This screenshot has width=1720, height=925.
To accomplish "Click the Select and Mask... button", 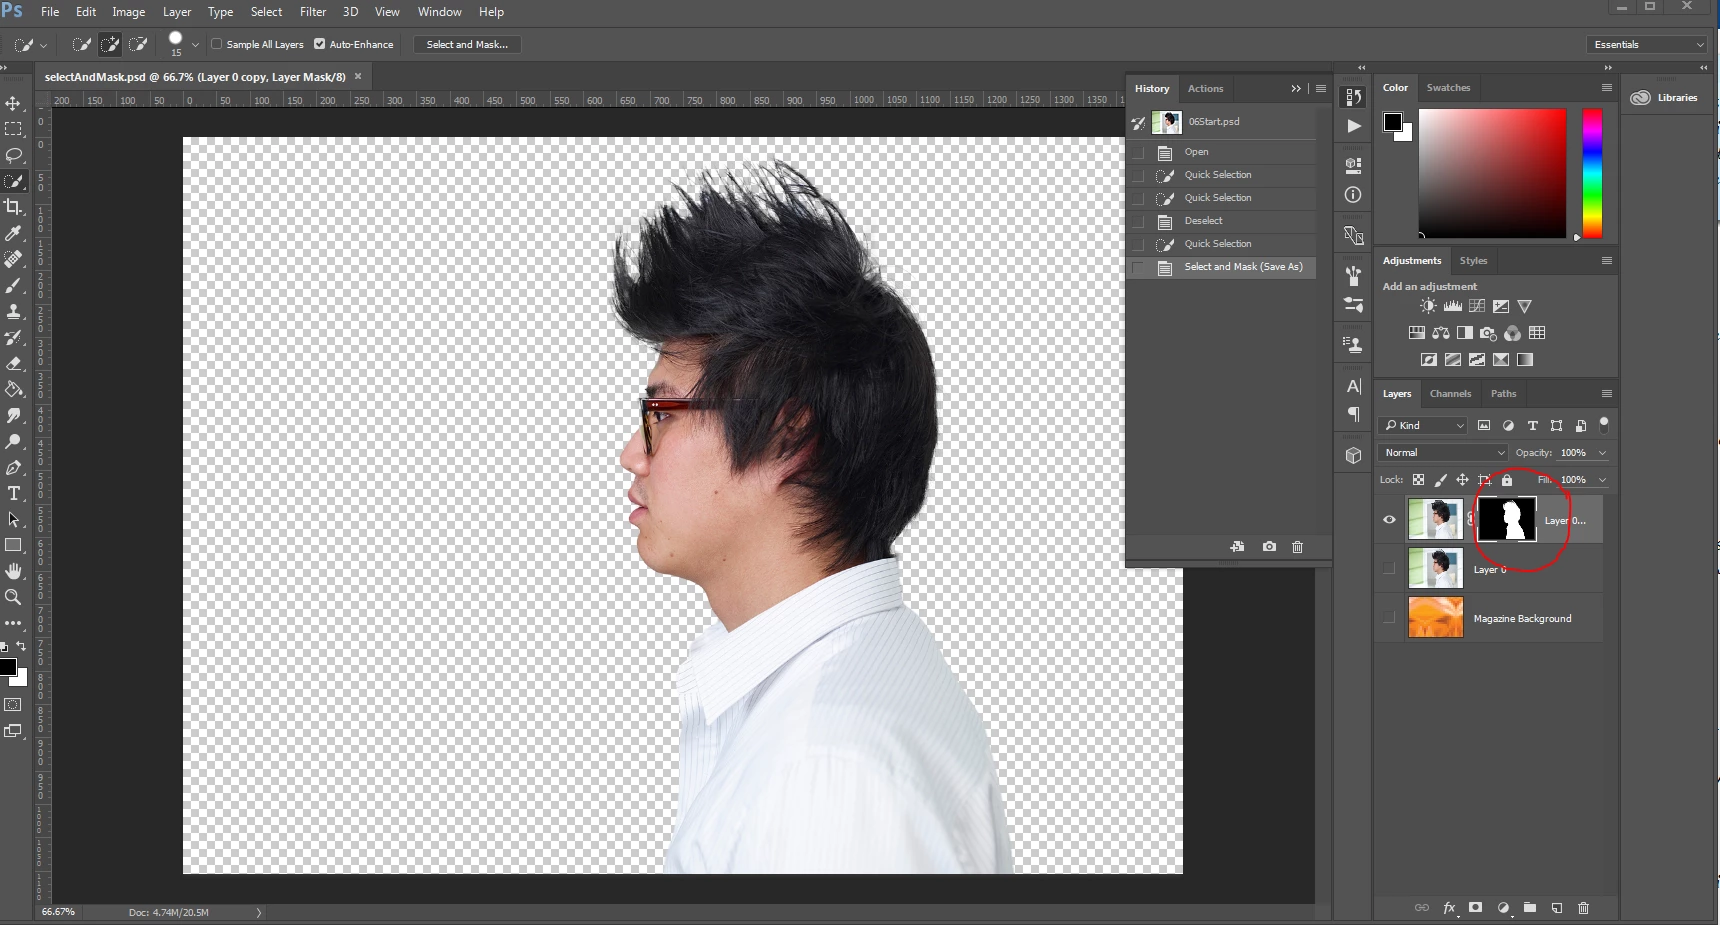I will (x=467, y=45).
